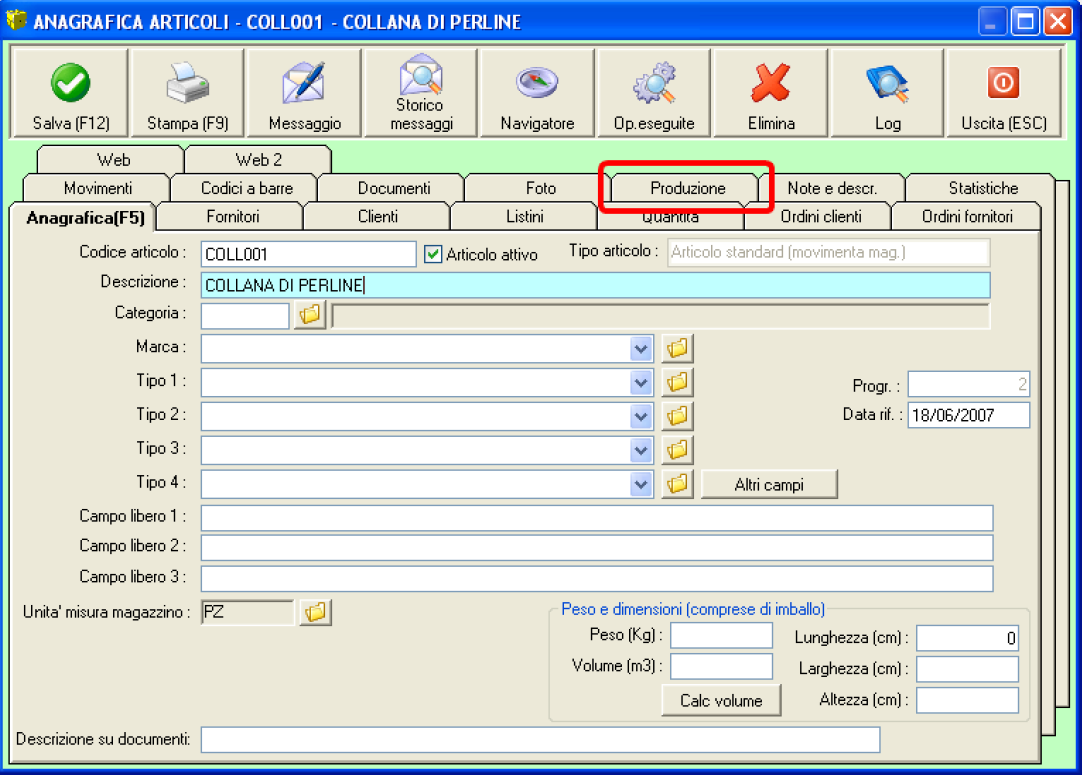1083x776 pixels.
Task: Click the Calc volume button
Action: pyautogui.click(x=721, y=700)
